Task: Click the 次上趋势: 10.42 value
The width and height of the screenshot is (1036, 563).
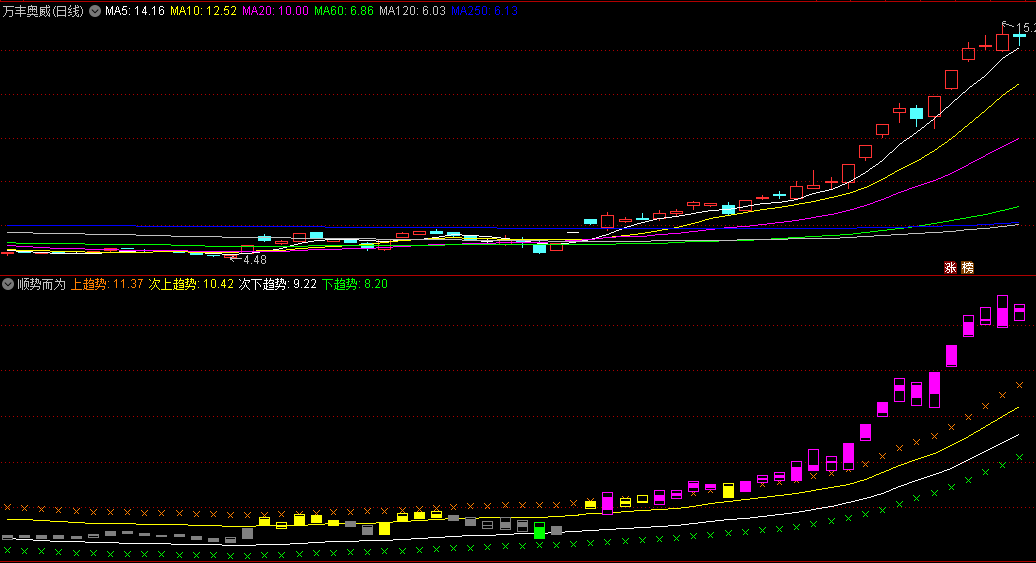Action: tap(191, 284)
